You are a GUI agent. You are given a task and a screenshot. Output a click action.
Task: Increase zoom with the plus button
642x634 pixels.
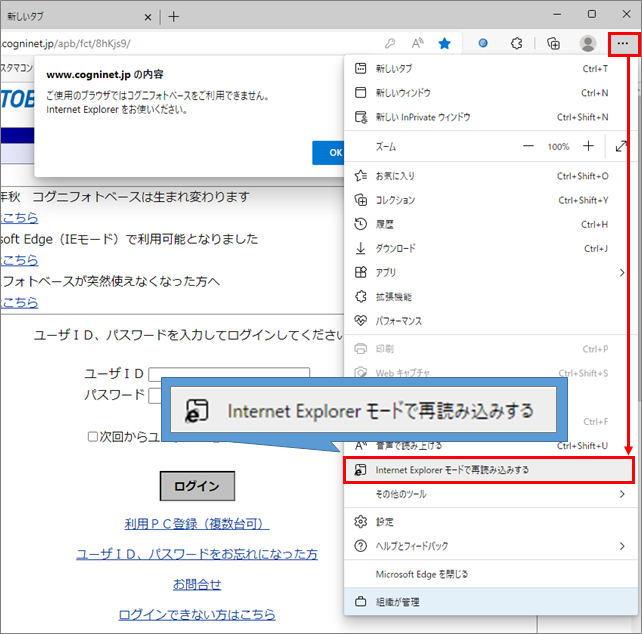(588, 146)
